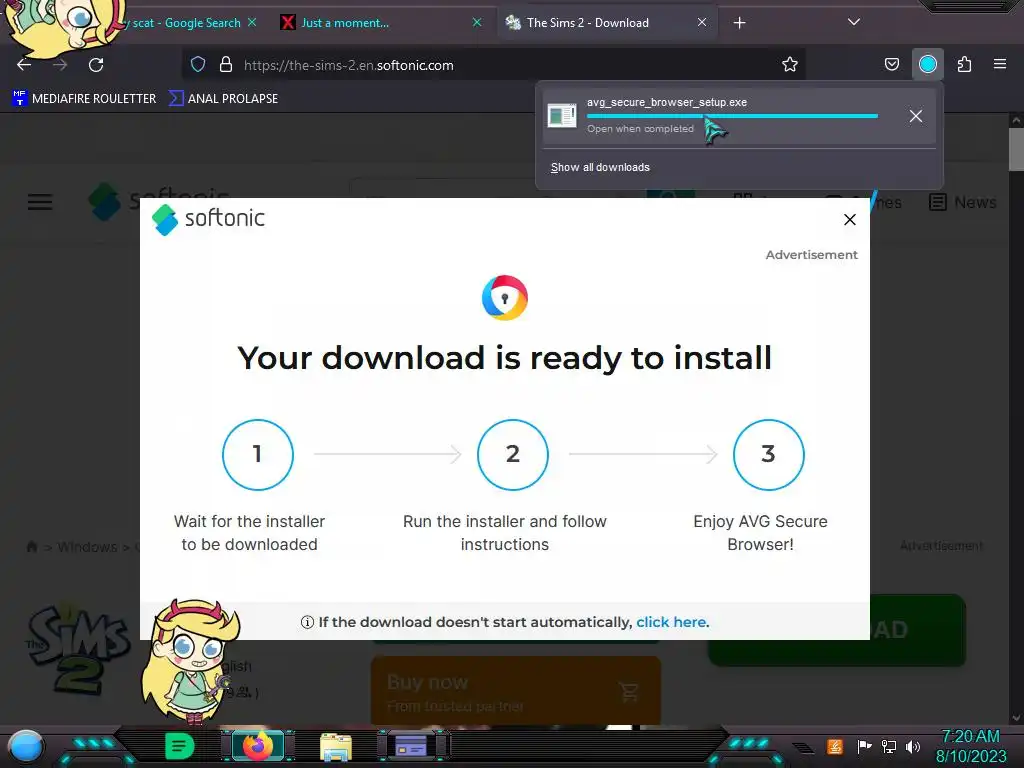Open the tracking protection shield icon
Image resolution: width=1024 pixels, height=768 pixels.
pyautogui.click(x=198, y=65)
